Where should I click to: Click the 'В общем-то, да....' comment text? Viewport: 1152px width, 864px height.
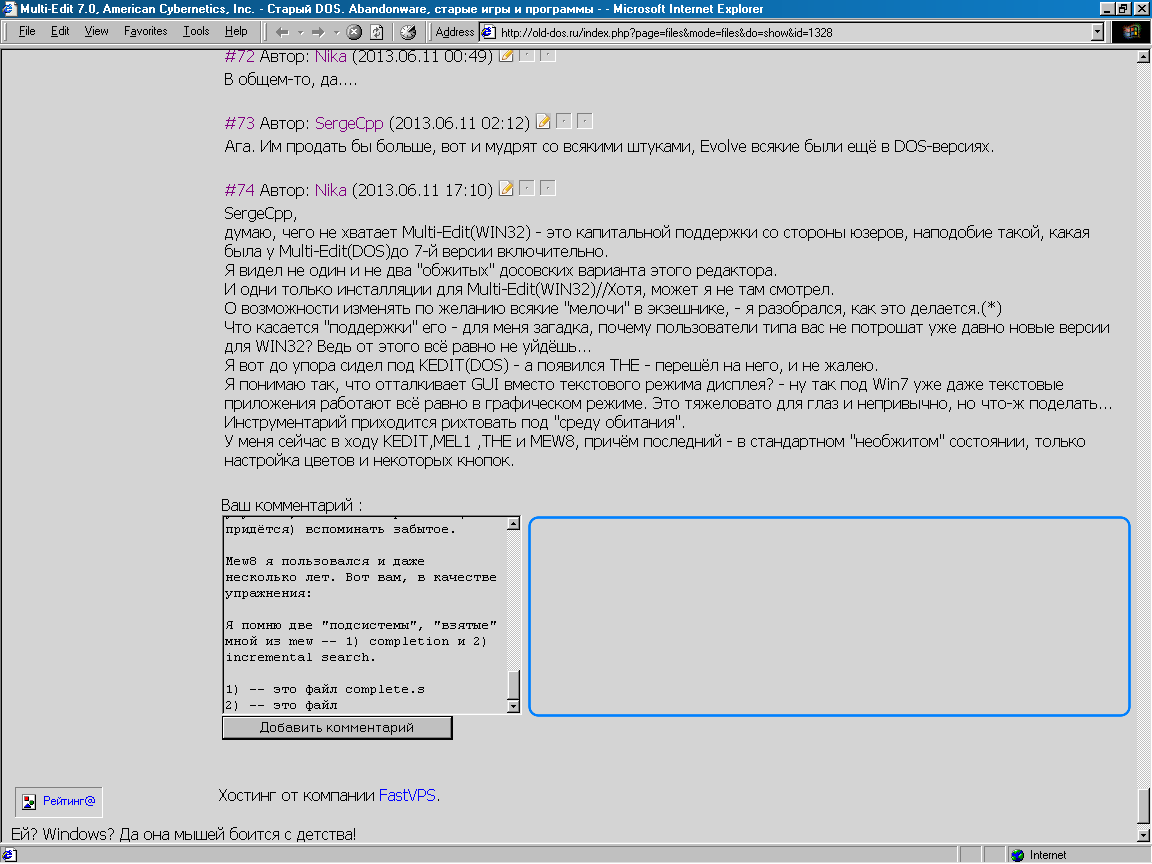point(291,79)
